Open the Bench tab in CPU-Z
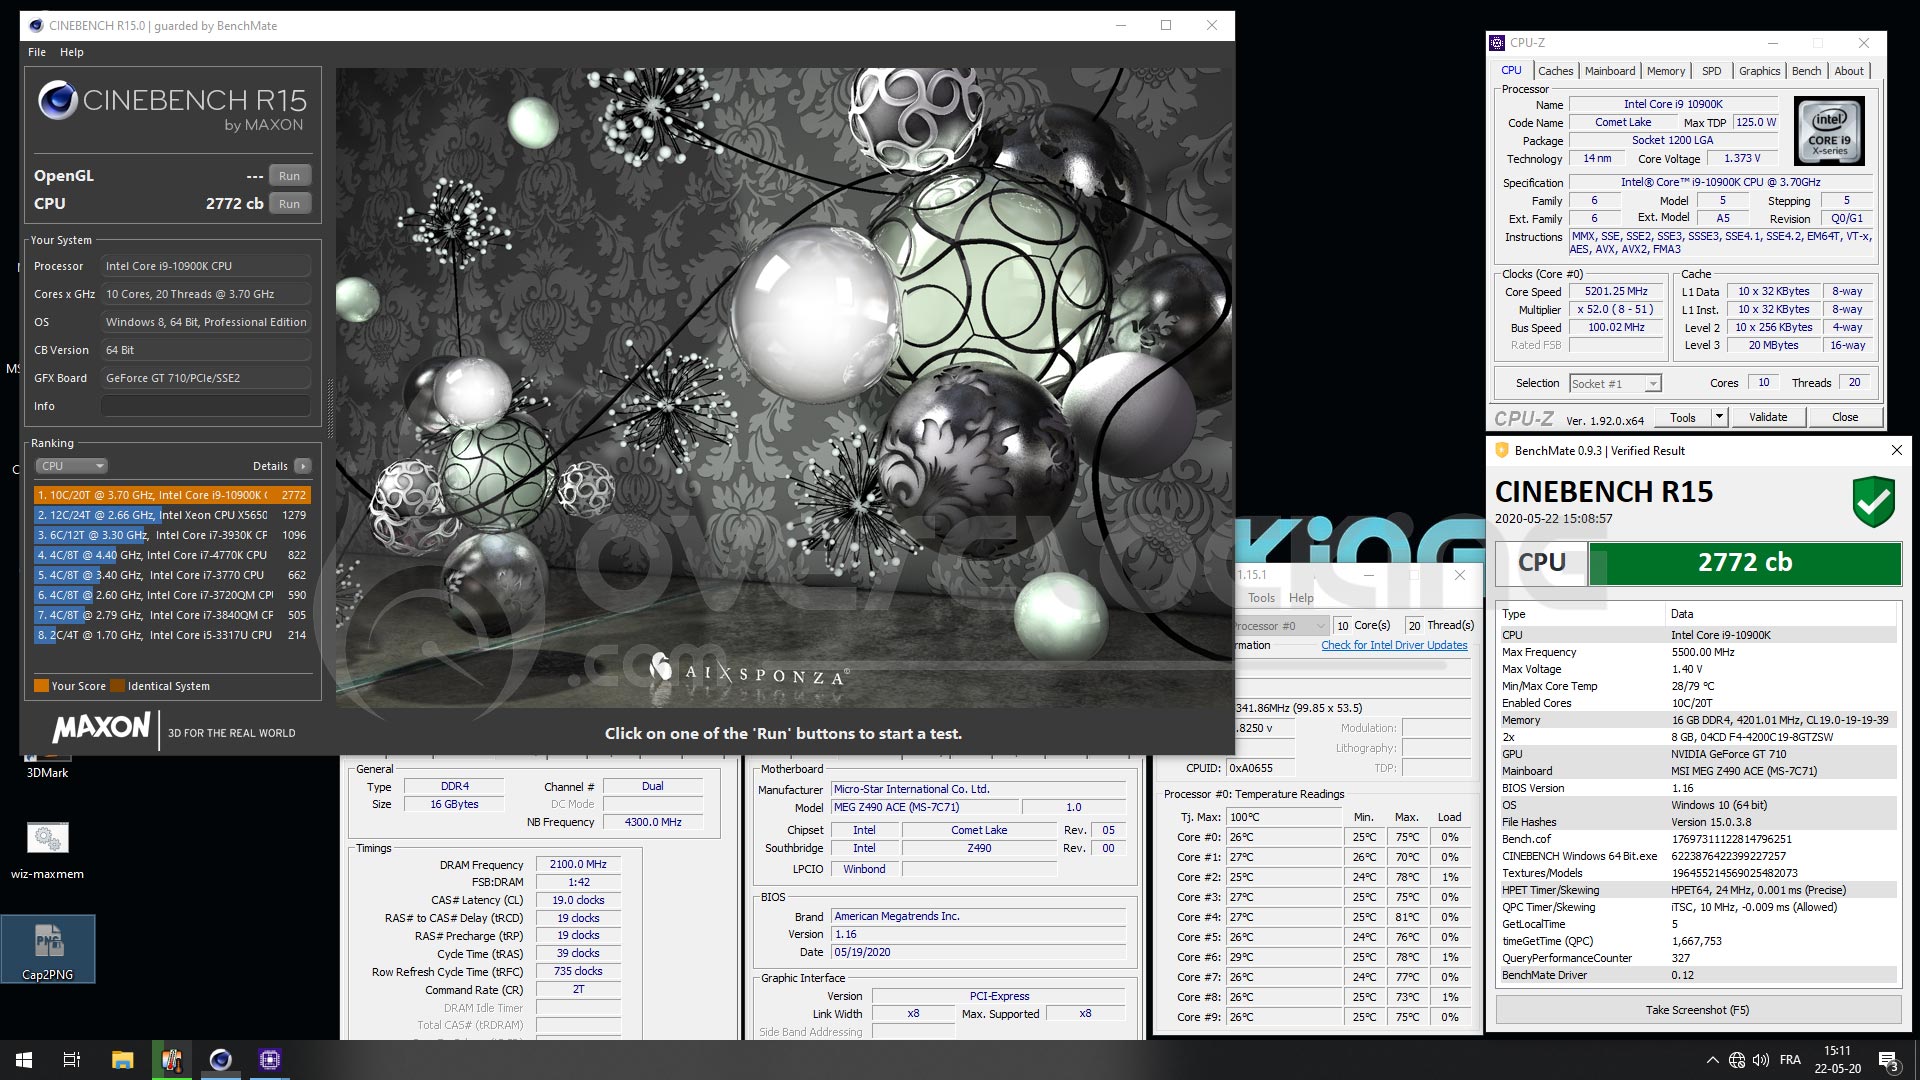This screenshot has width=1920, height=1080. [1806, 71]
